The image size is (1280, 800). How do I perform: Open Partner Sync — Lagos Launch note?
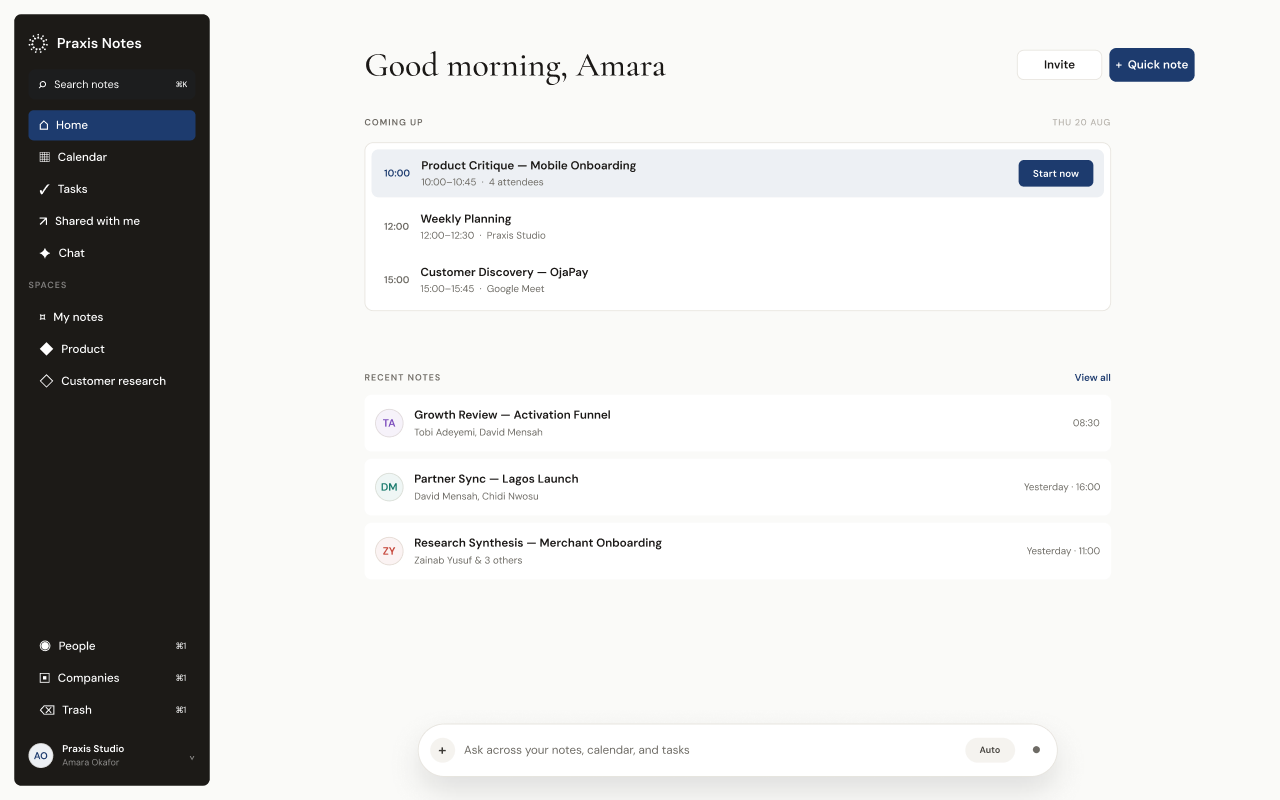click(738, 487)
